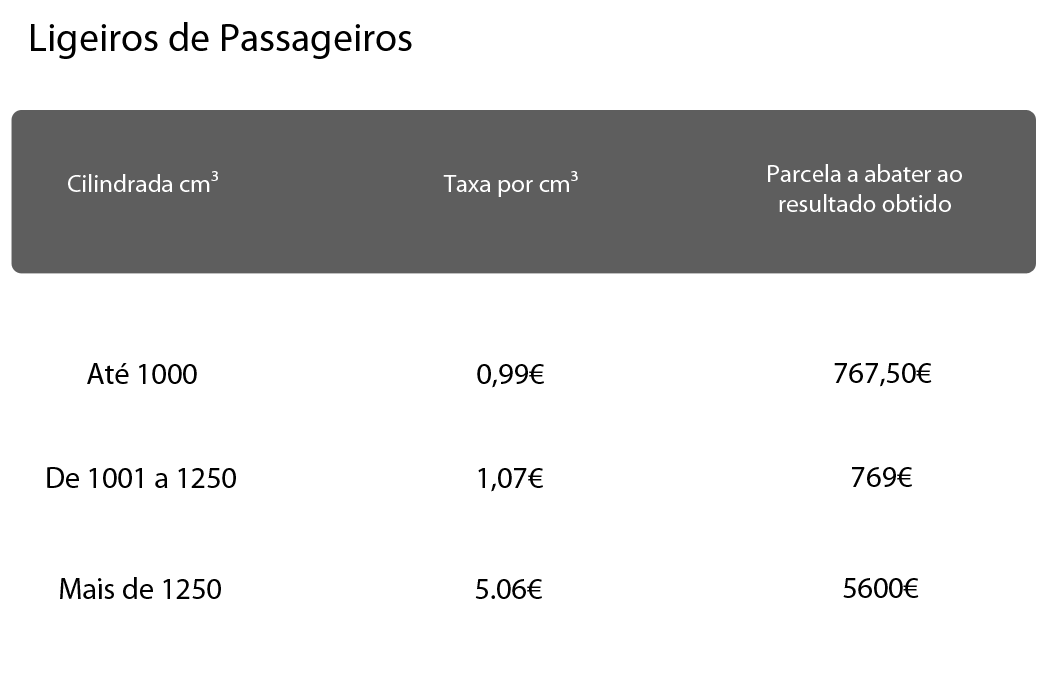Image resolution: width=1050 pixels, height=681 pixels.
Task: Click the Ligeiros de Passageiros heading
Action: pos(220,39)
